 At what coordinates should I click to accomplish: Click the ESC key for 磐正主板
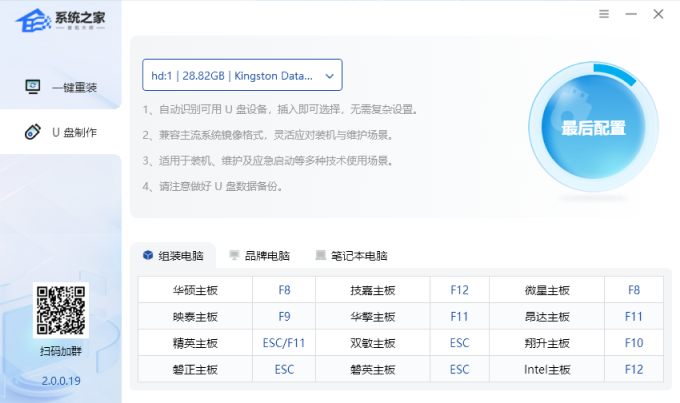284,369
